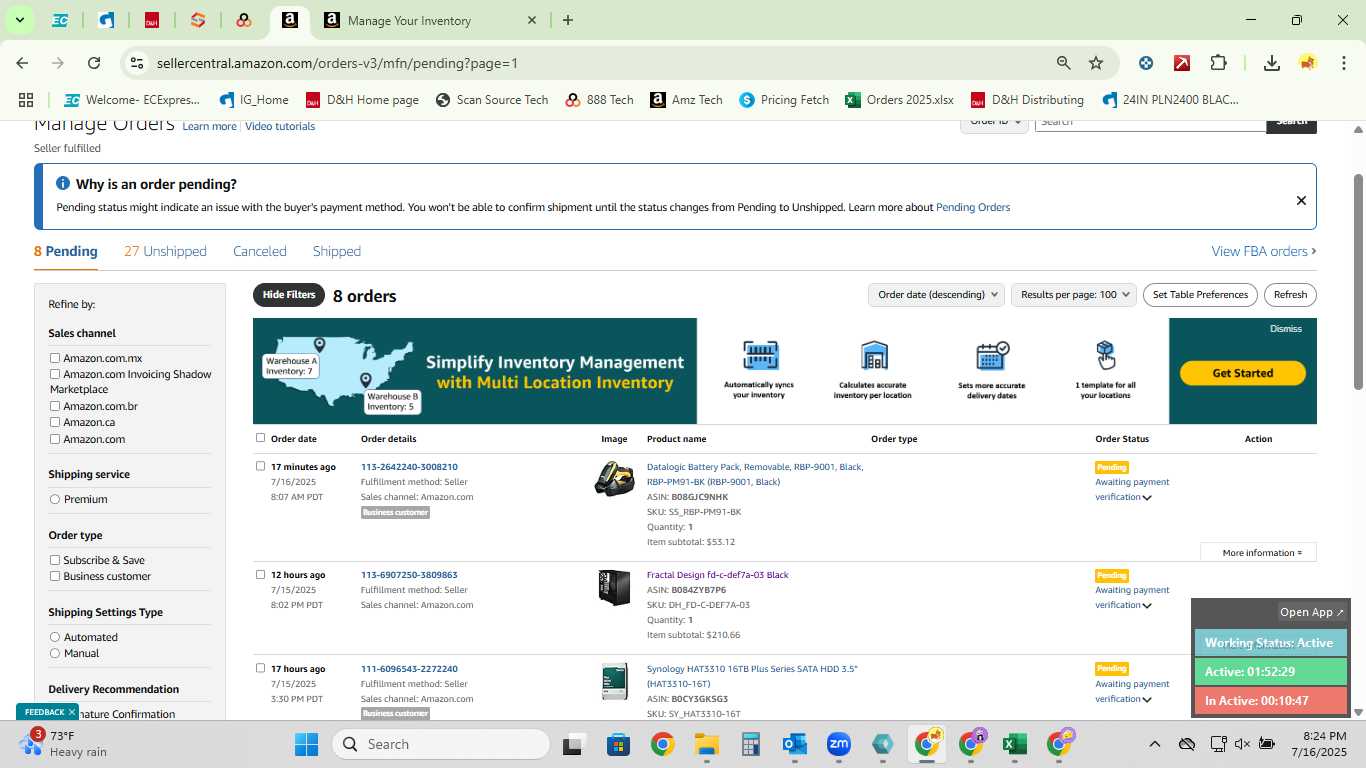Select order 113-2642240-3008210 checkbox
The width and height of the screenshot is (1366, 768).
point(261,466)
